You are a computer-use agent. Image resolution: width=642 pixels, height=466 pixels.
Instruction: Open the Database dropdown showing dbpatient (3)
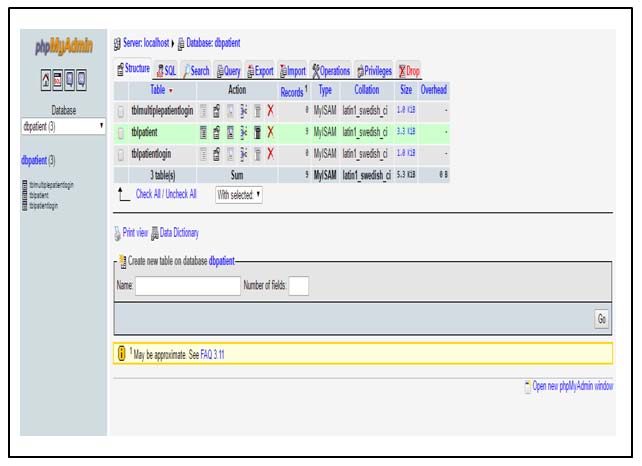(x=64, y=127)
